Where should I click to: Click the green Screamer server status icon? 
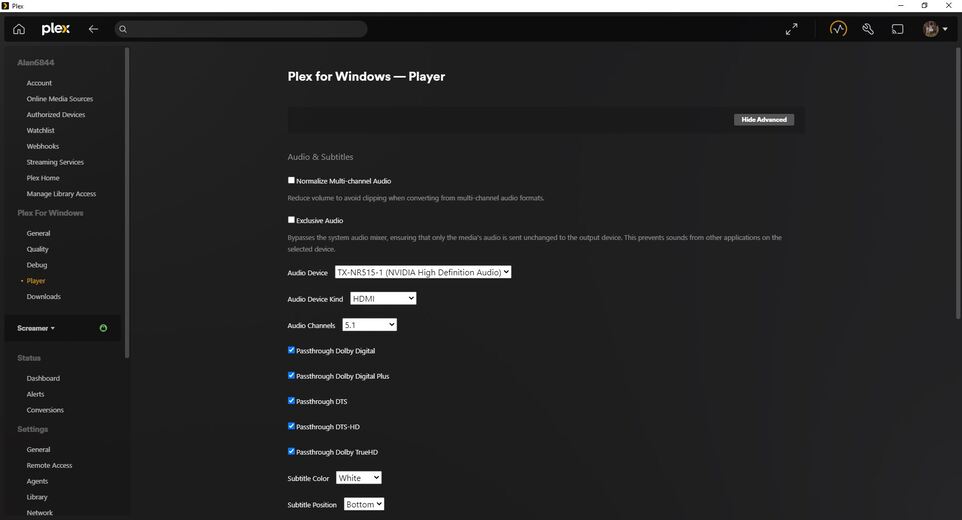click(103, 328)
